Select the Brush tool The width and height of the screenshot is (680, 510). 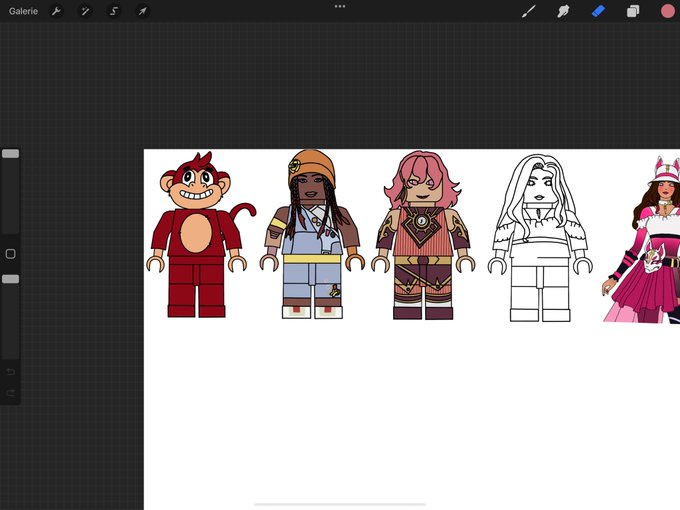pyautogui.click(x=528, y=11)
